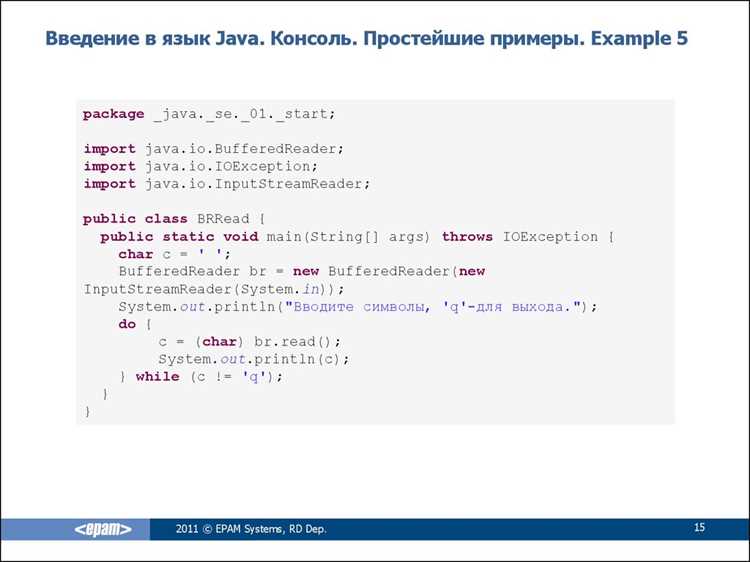Click the import java.io.IOException line
This screenshot has height=562, width=750.
tap(200, 166)
